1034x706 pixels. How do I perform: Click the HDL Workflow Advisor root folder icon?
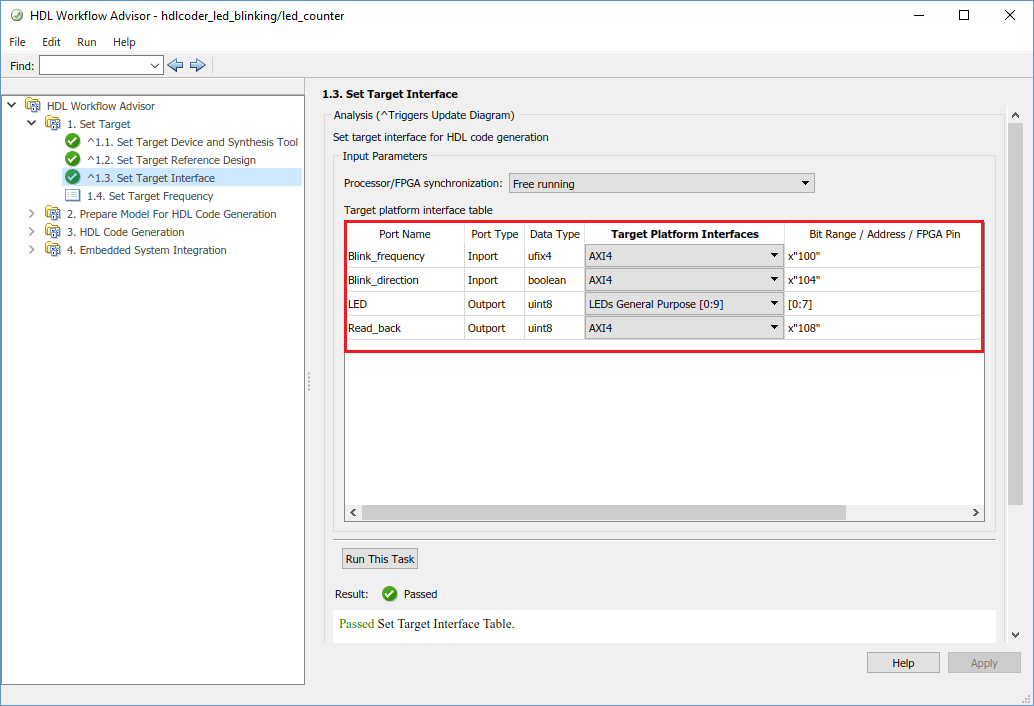(x=33, y=106)
